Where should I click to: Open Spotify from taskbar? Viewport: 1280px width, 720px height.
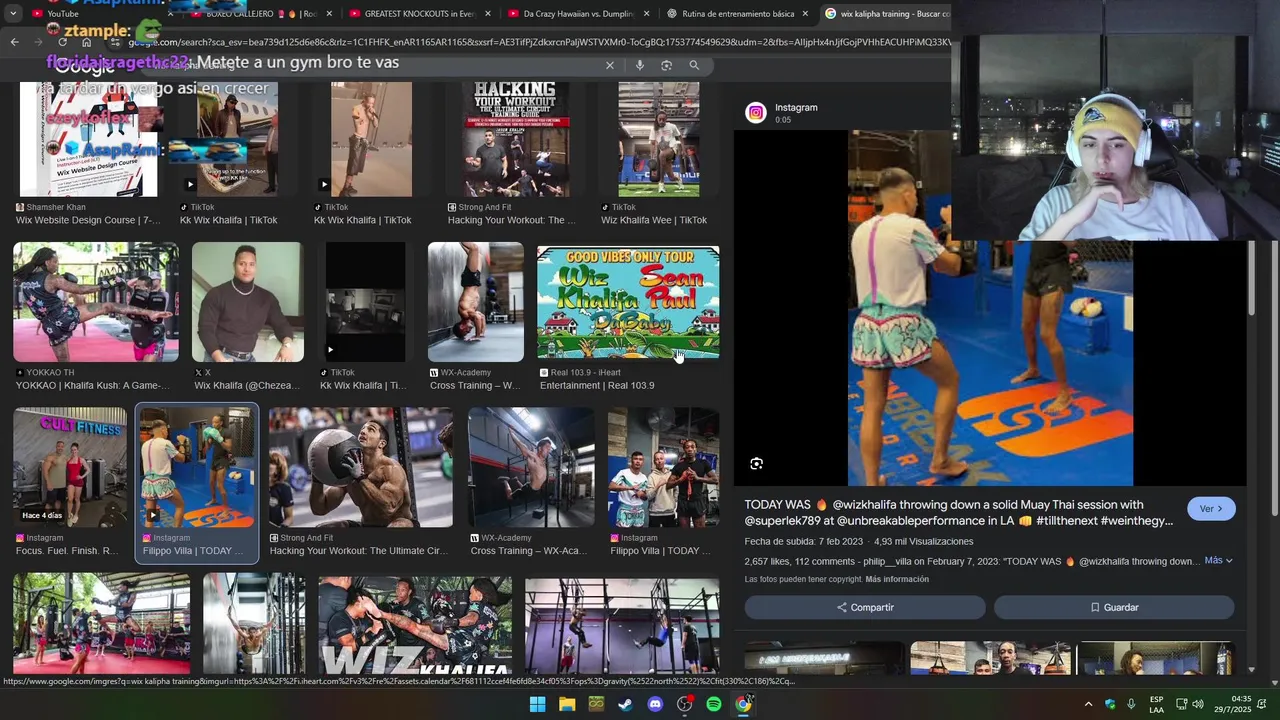(714, 704)
